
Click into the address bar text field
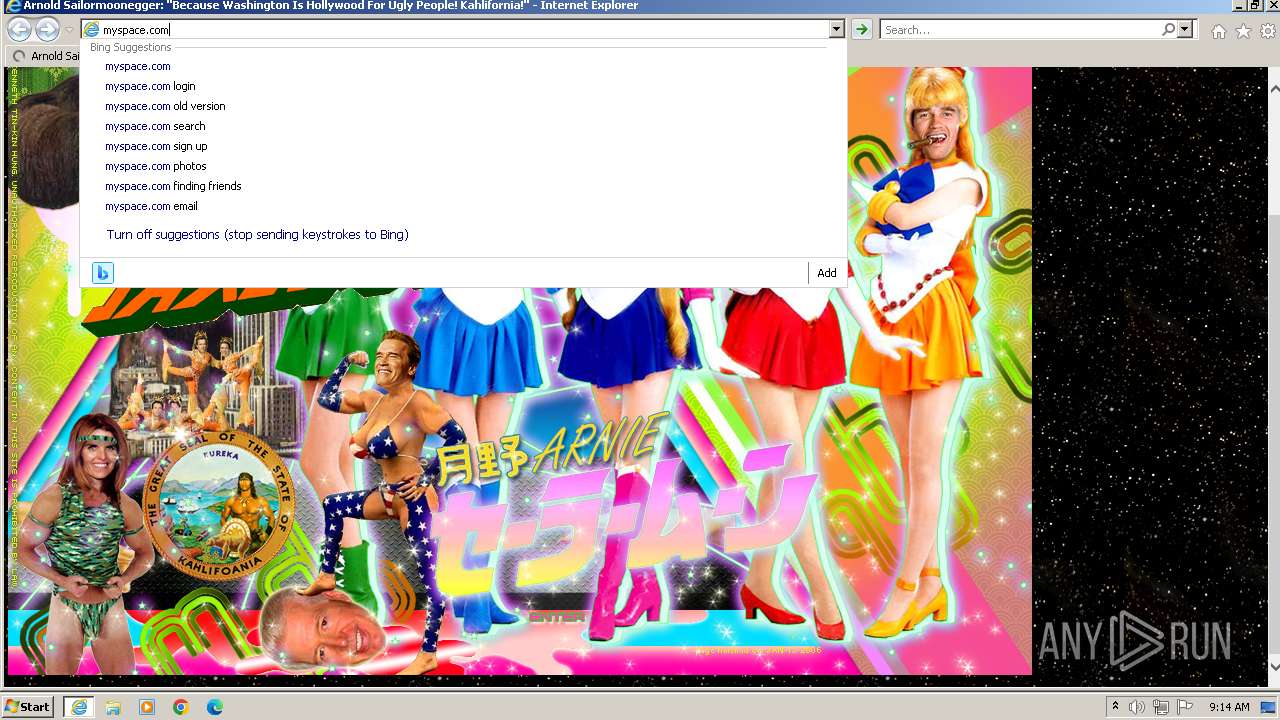click(464, 30)
